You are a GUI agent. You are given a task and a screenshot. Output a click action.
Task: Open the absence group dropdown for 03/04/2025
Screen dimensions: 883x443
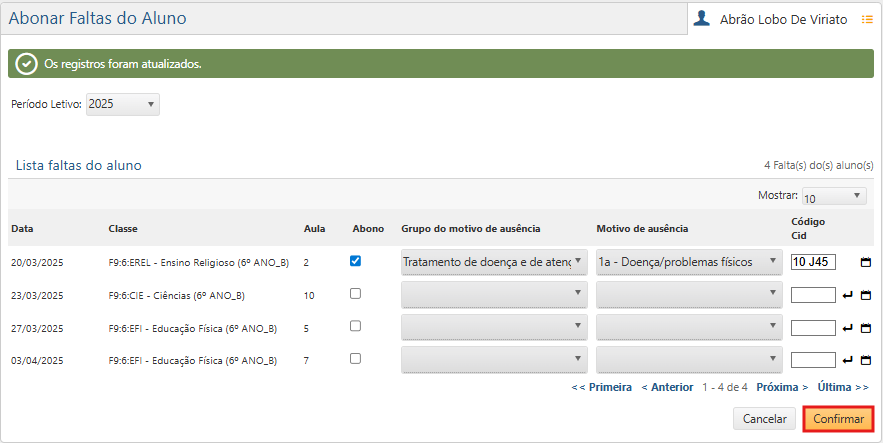(x=494, y=360)
